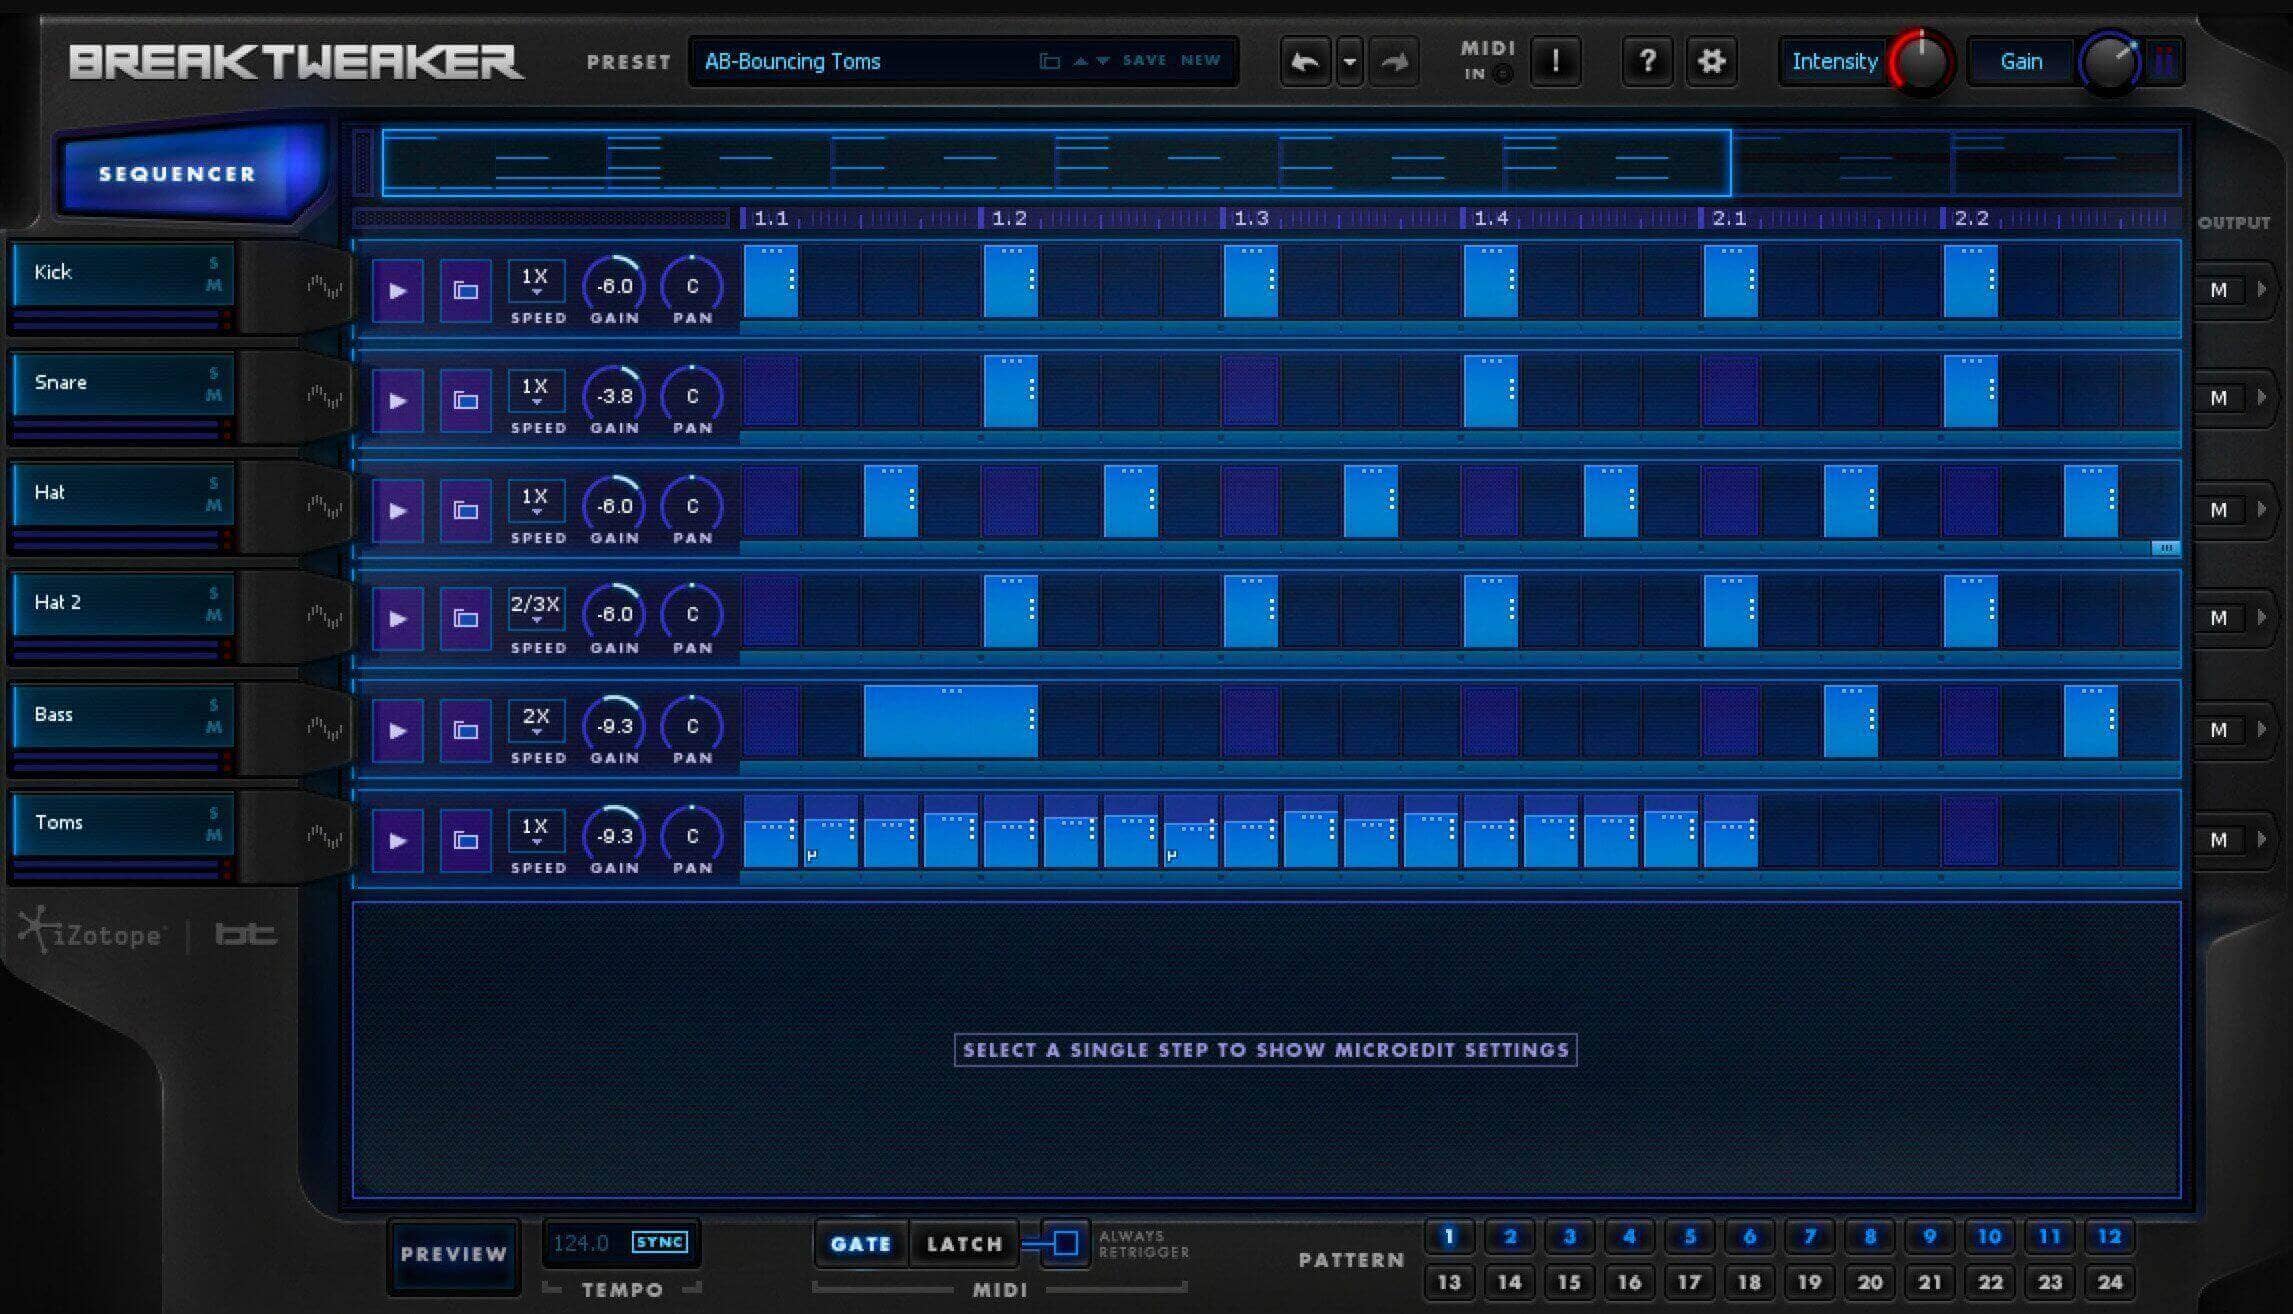Open help with question mark button
The width and height of the screenshot is (2293, 1314).
click(1647, 62)
